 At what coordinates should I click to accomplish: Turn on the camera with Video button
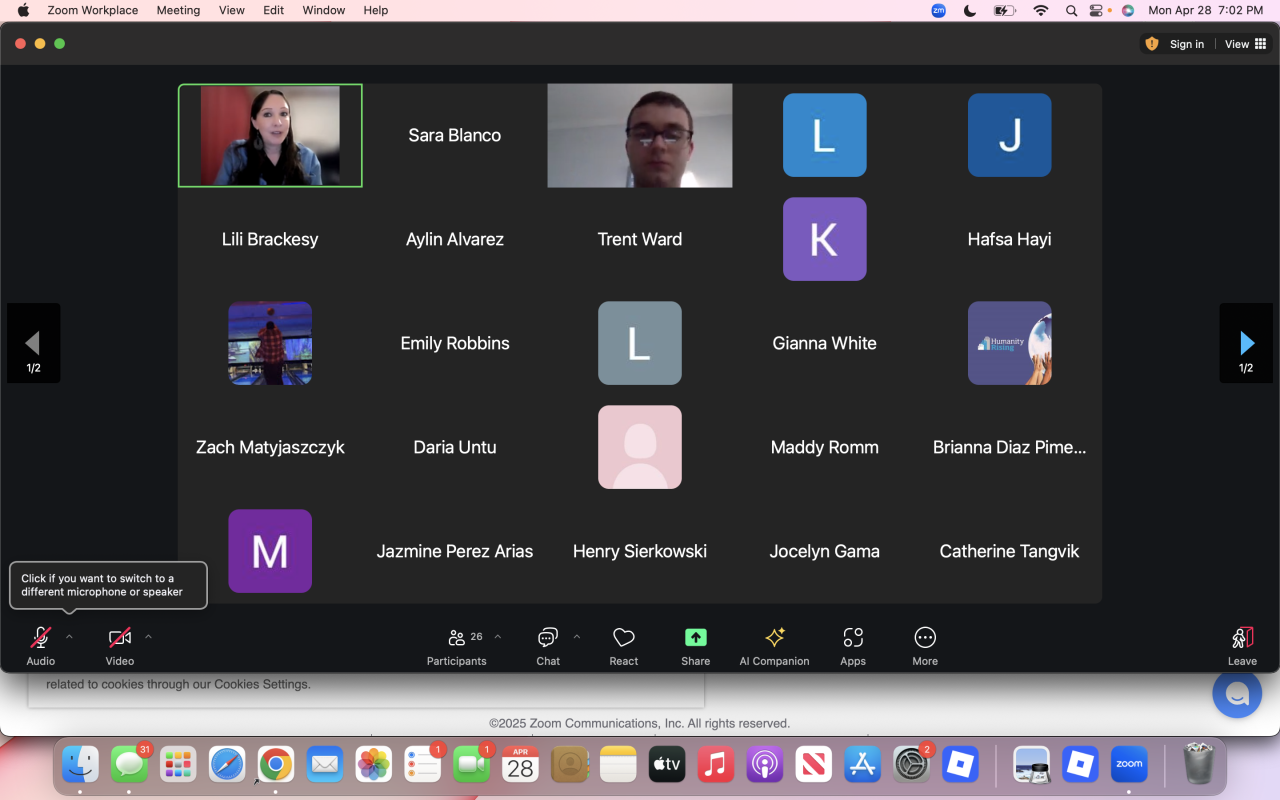pyautogui.click(x=120, y=645)
